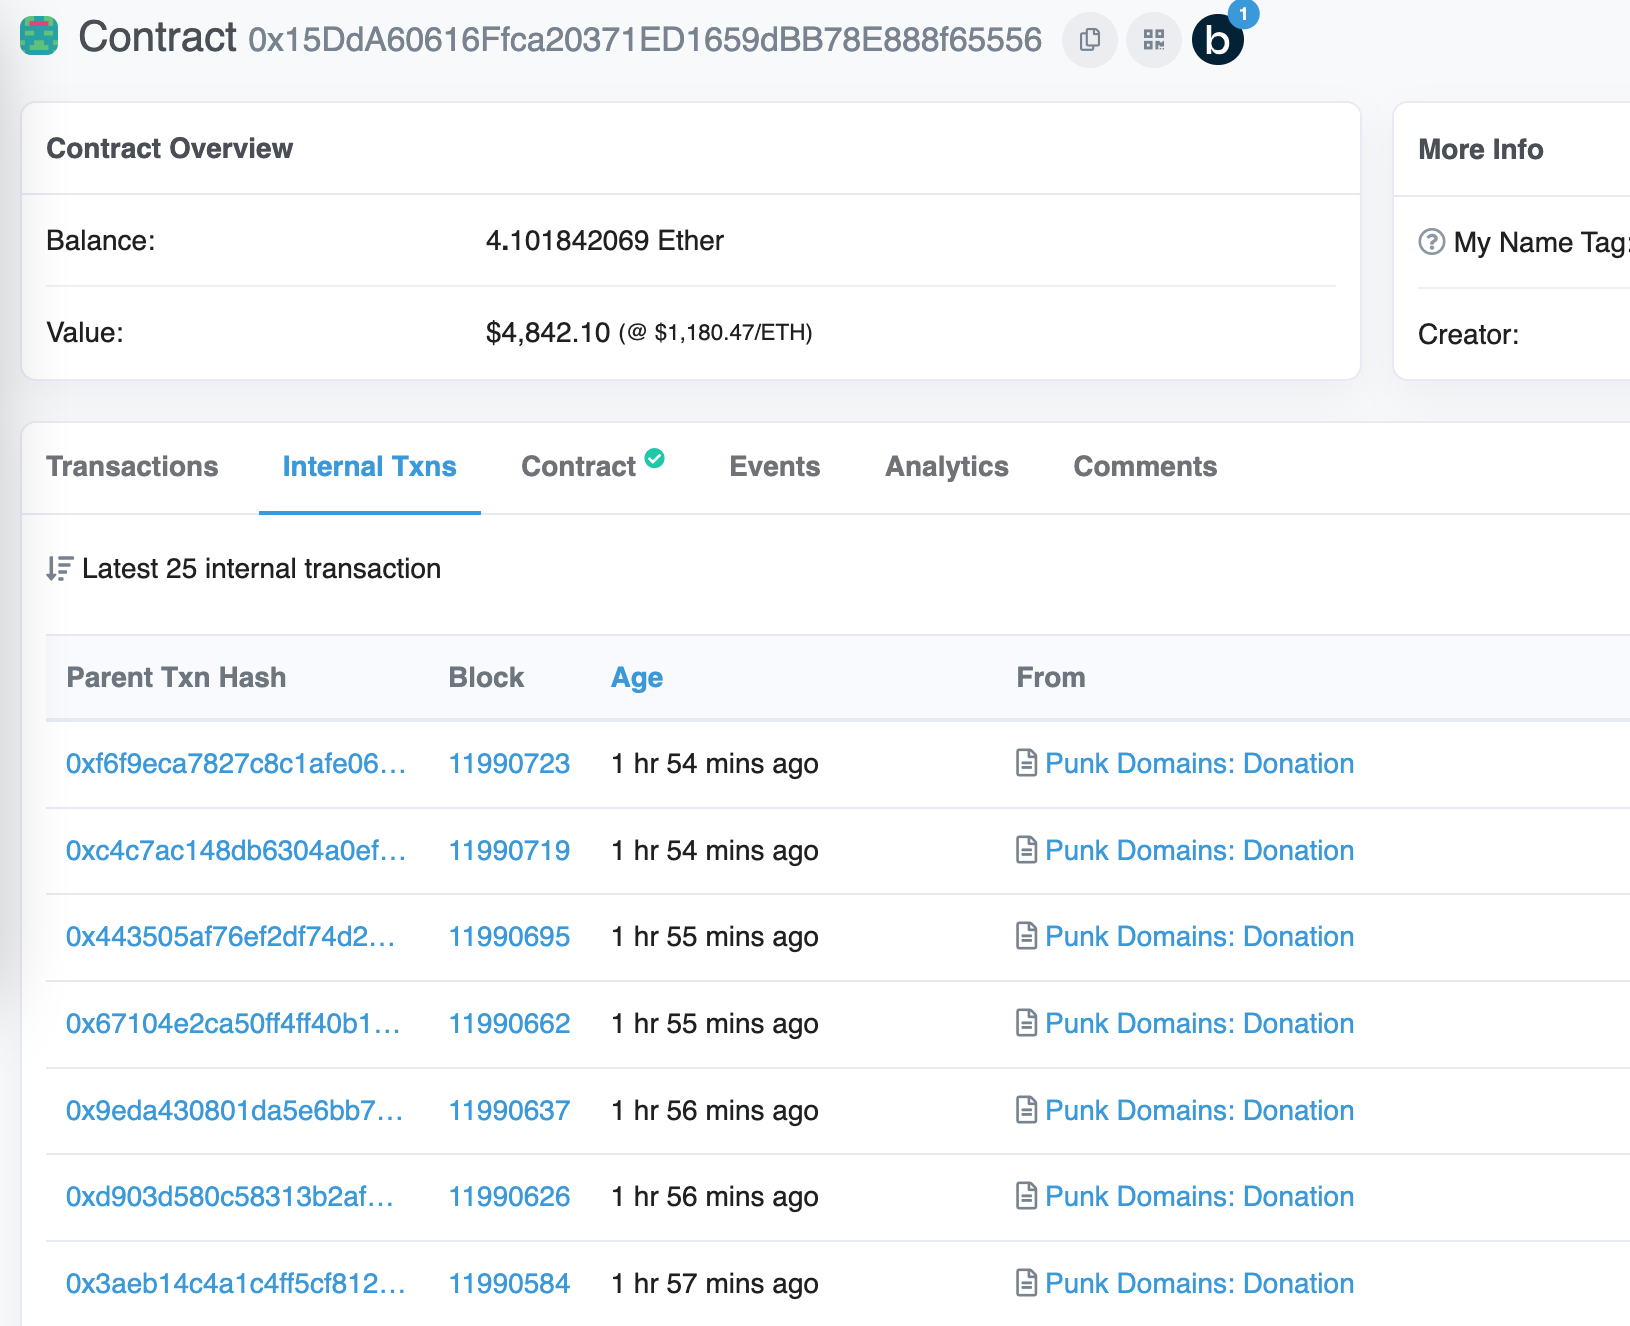
Task: Click the Creator label
Action: (x=1468, y=334)
